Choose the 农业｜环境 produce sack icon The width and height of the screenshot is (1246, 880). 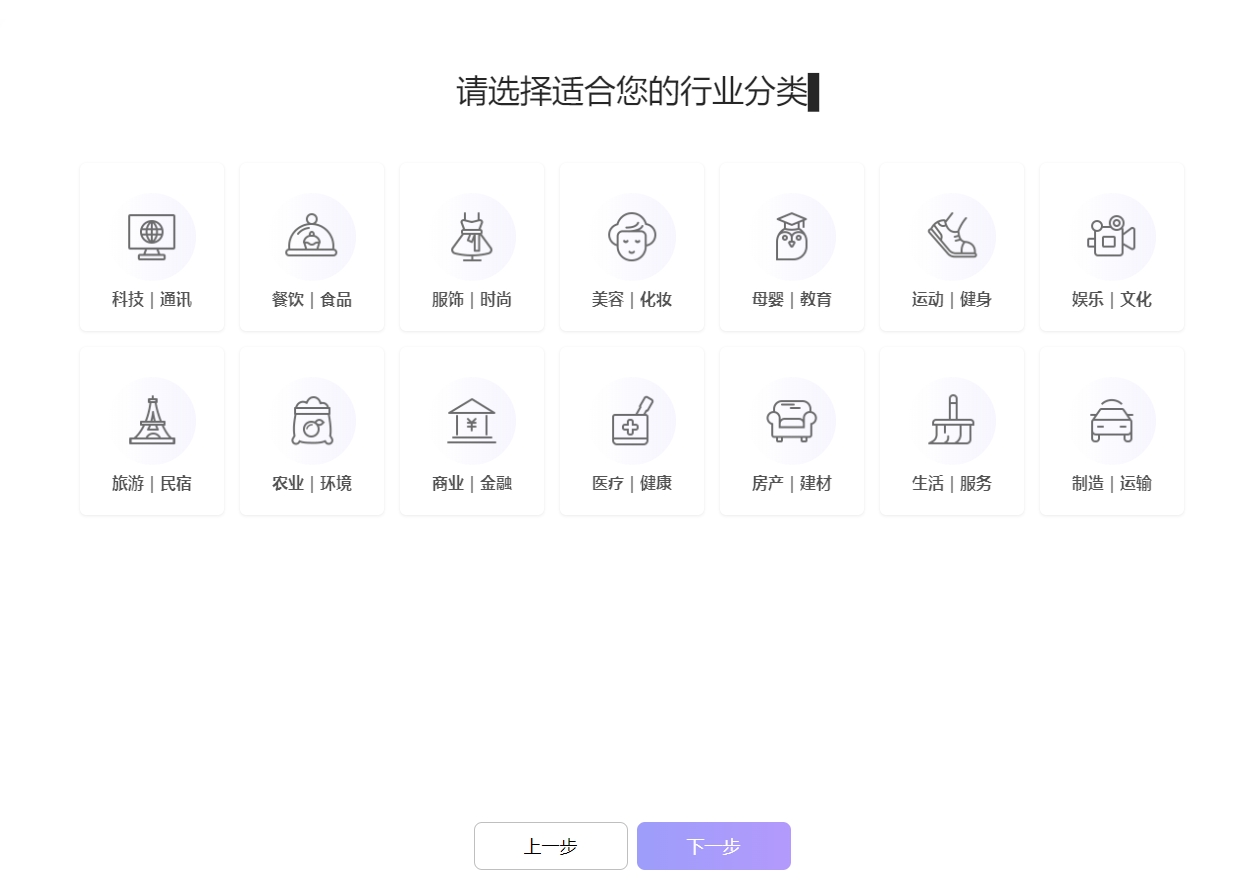(312, 421)
